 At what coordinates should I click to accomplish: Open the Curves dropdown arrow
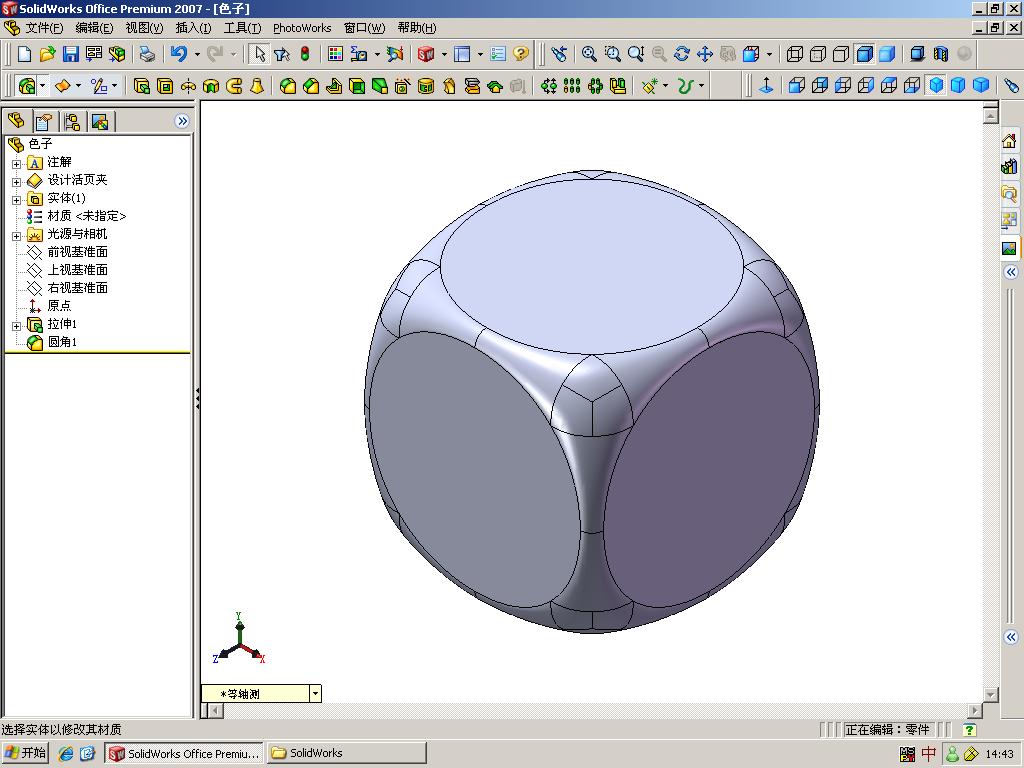[x=701, y=86]
